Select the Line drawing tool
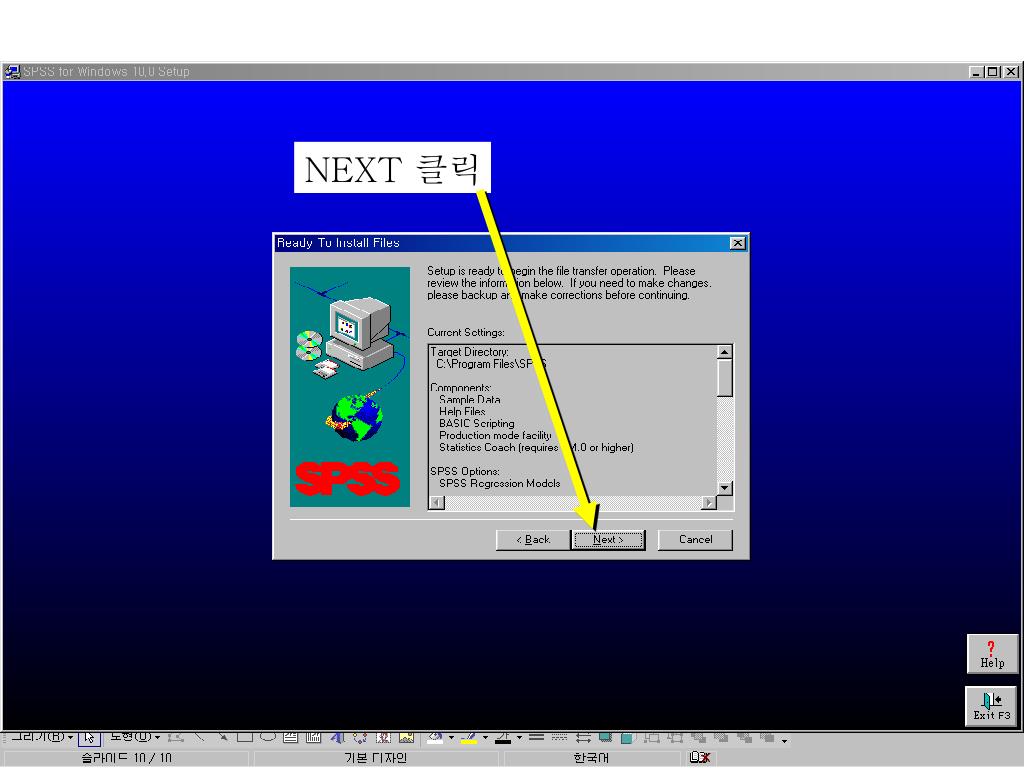This screenshot has height=768, width=1024. (199, 737)
